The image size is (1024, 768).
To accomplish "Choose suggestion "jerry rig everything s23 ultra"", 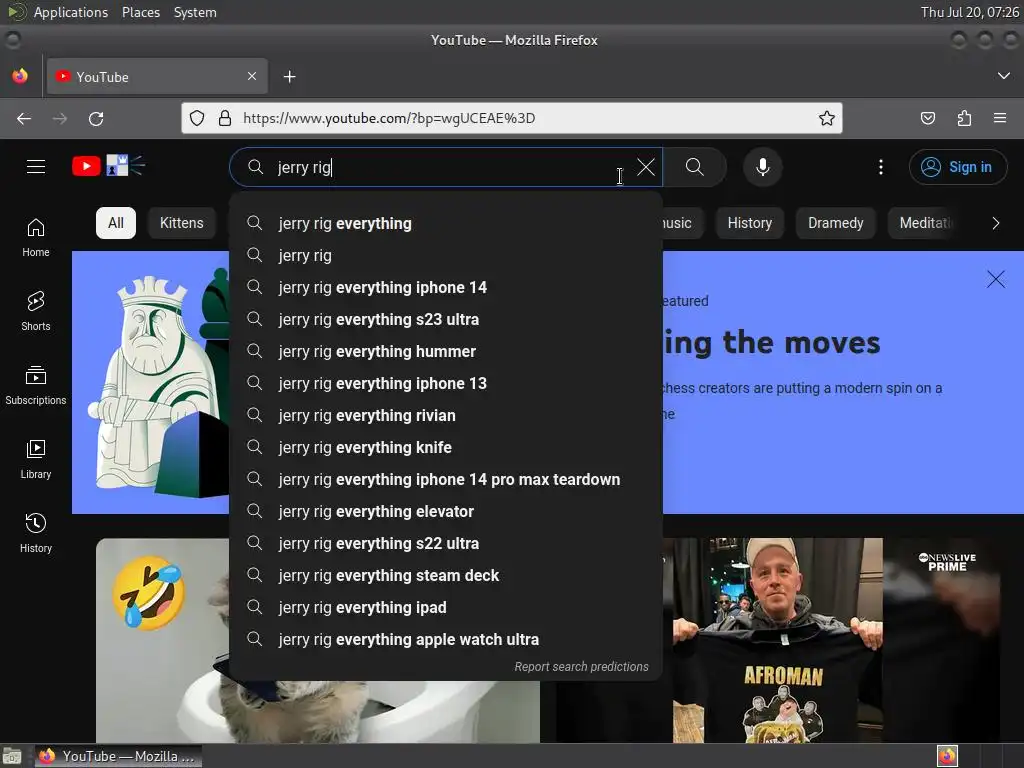I will point(445,319).
